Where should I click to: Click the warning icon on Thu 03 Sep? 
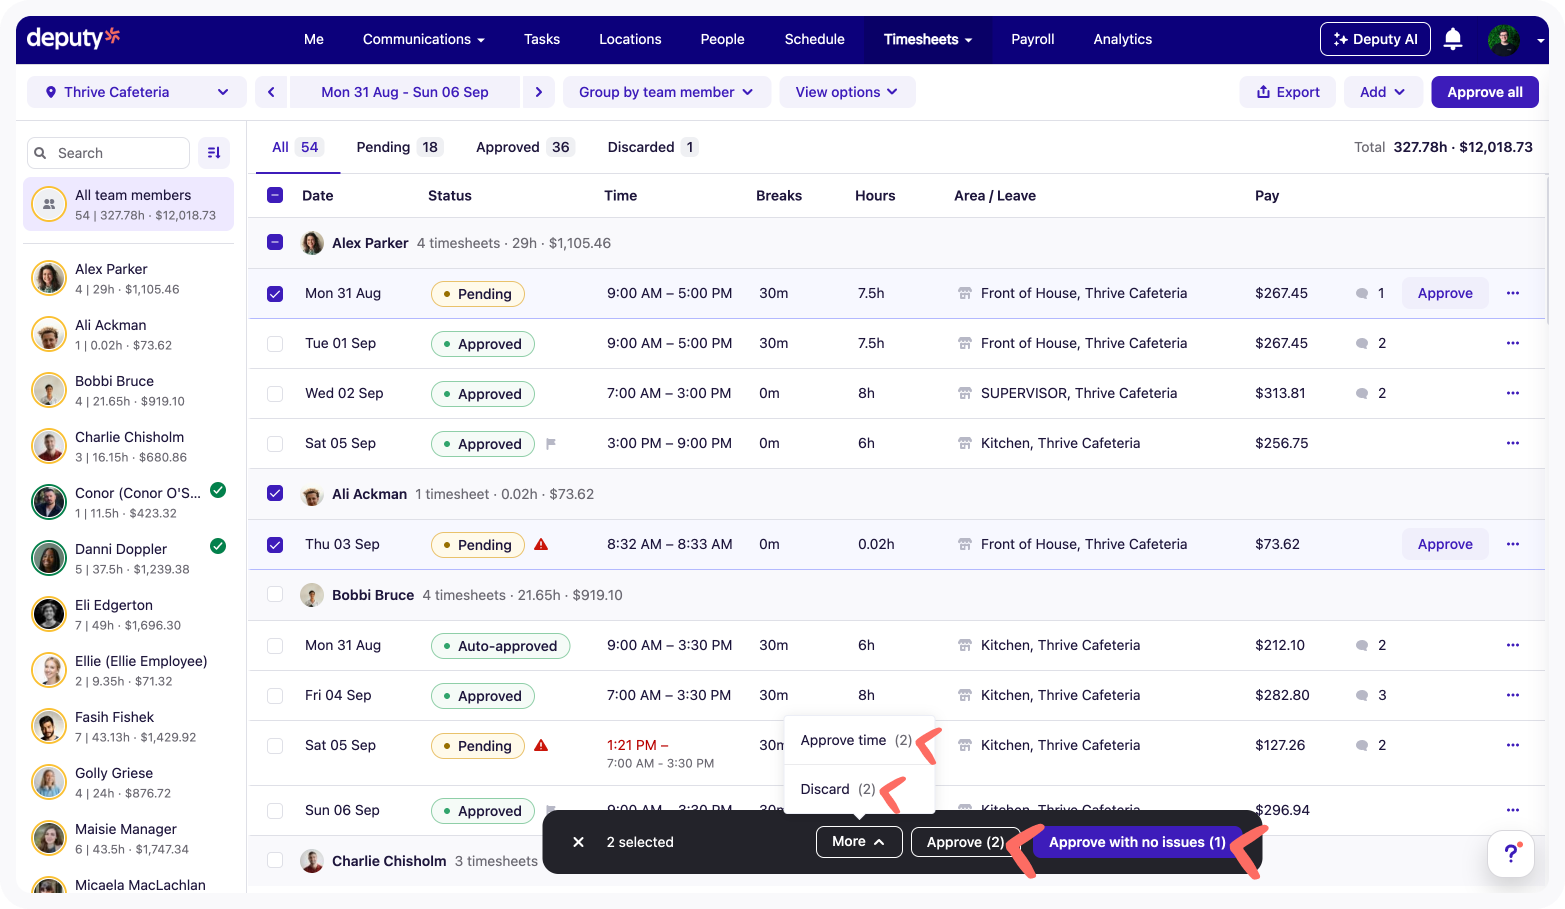pos(541,544)
